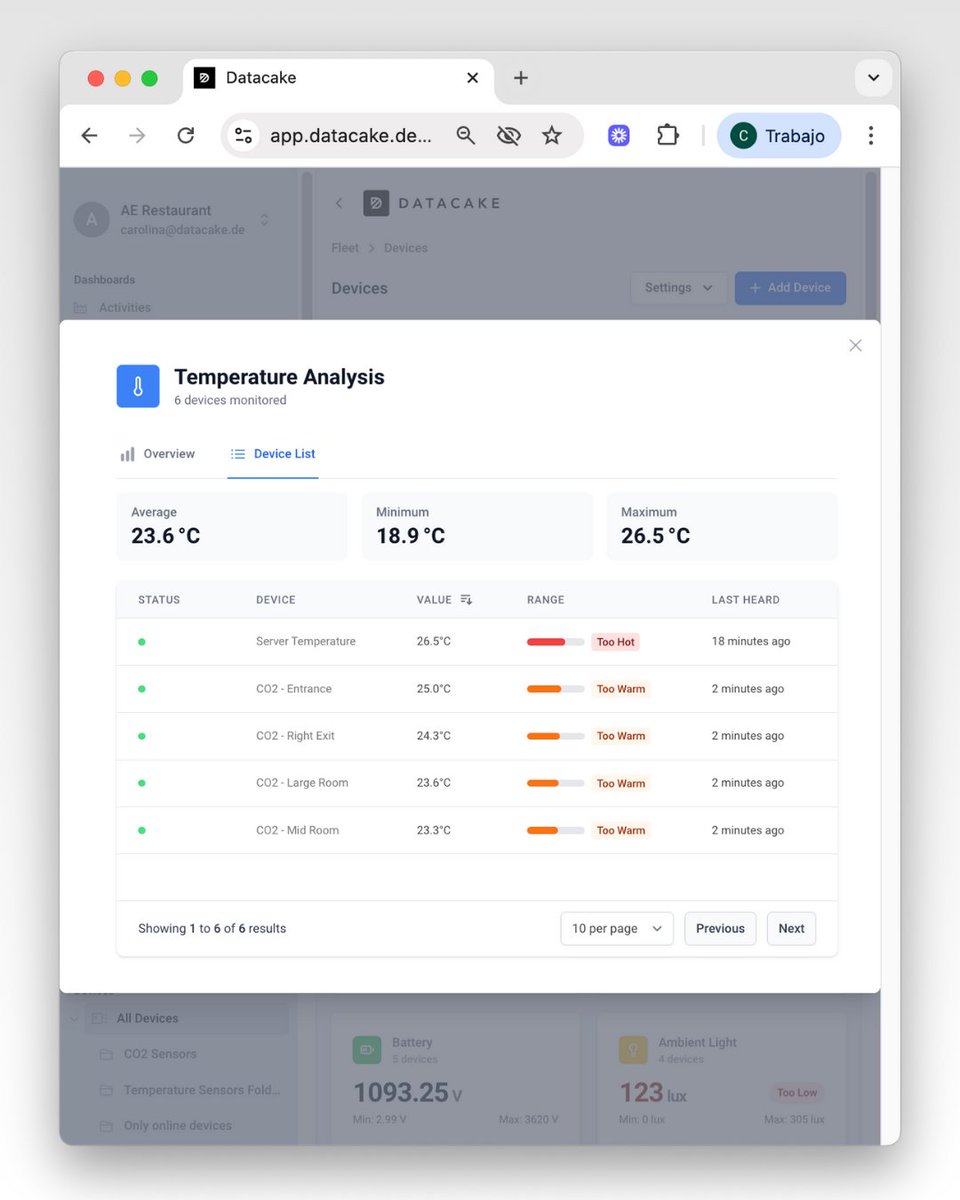
Task: Open a new browser tab
Action: (520, 78)
